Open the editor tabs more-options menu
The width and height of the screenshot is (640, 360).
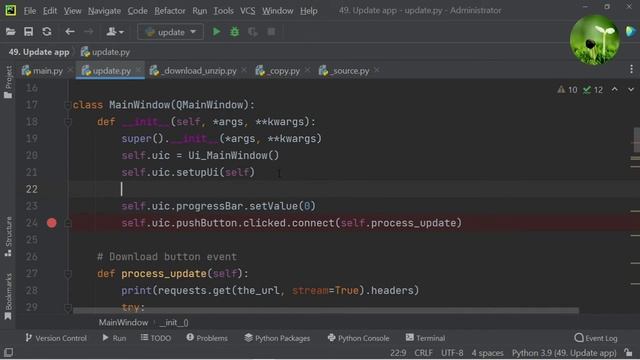point(631,70)
